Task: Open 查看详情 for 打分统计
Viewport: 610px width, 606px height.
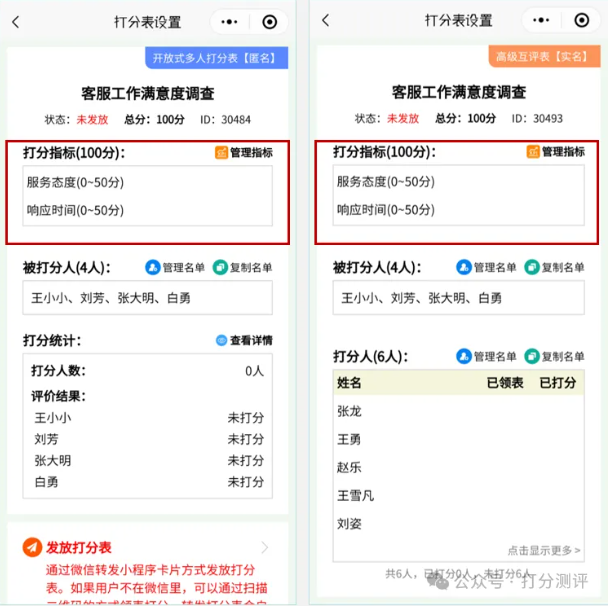Action: click(x=244, y=340)
